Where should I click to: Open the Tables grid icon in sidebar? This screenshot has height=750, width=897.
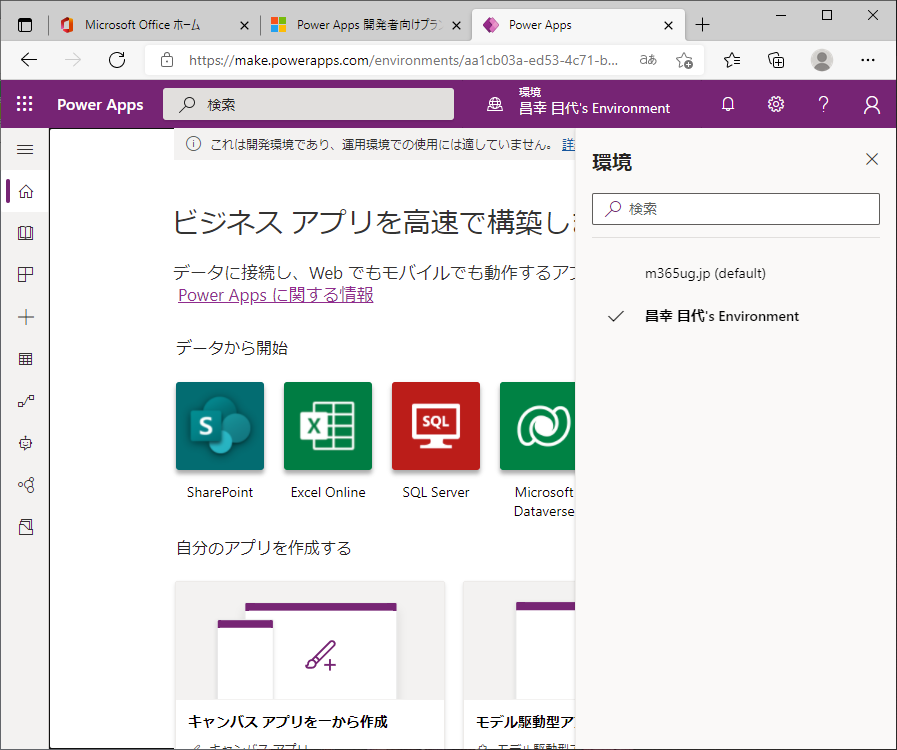[26, 359]
